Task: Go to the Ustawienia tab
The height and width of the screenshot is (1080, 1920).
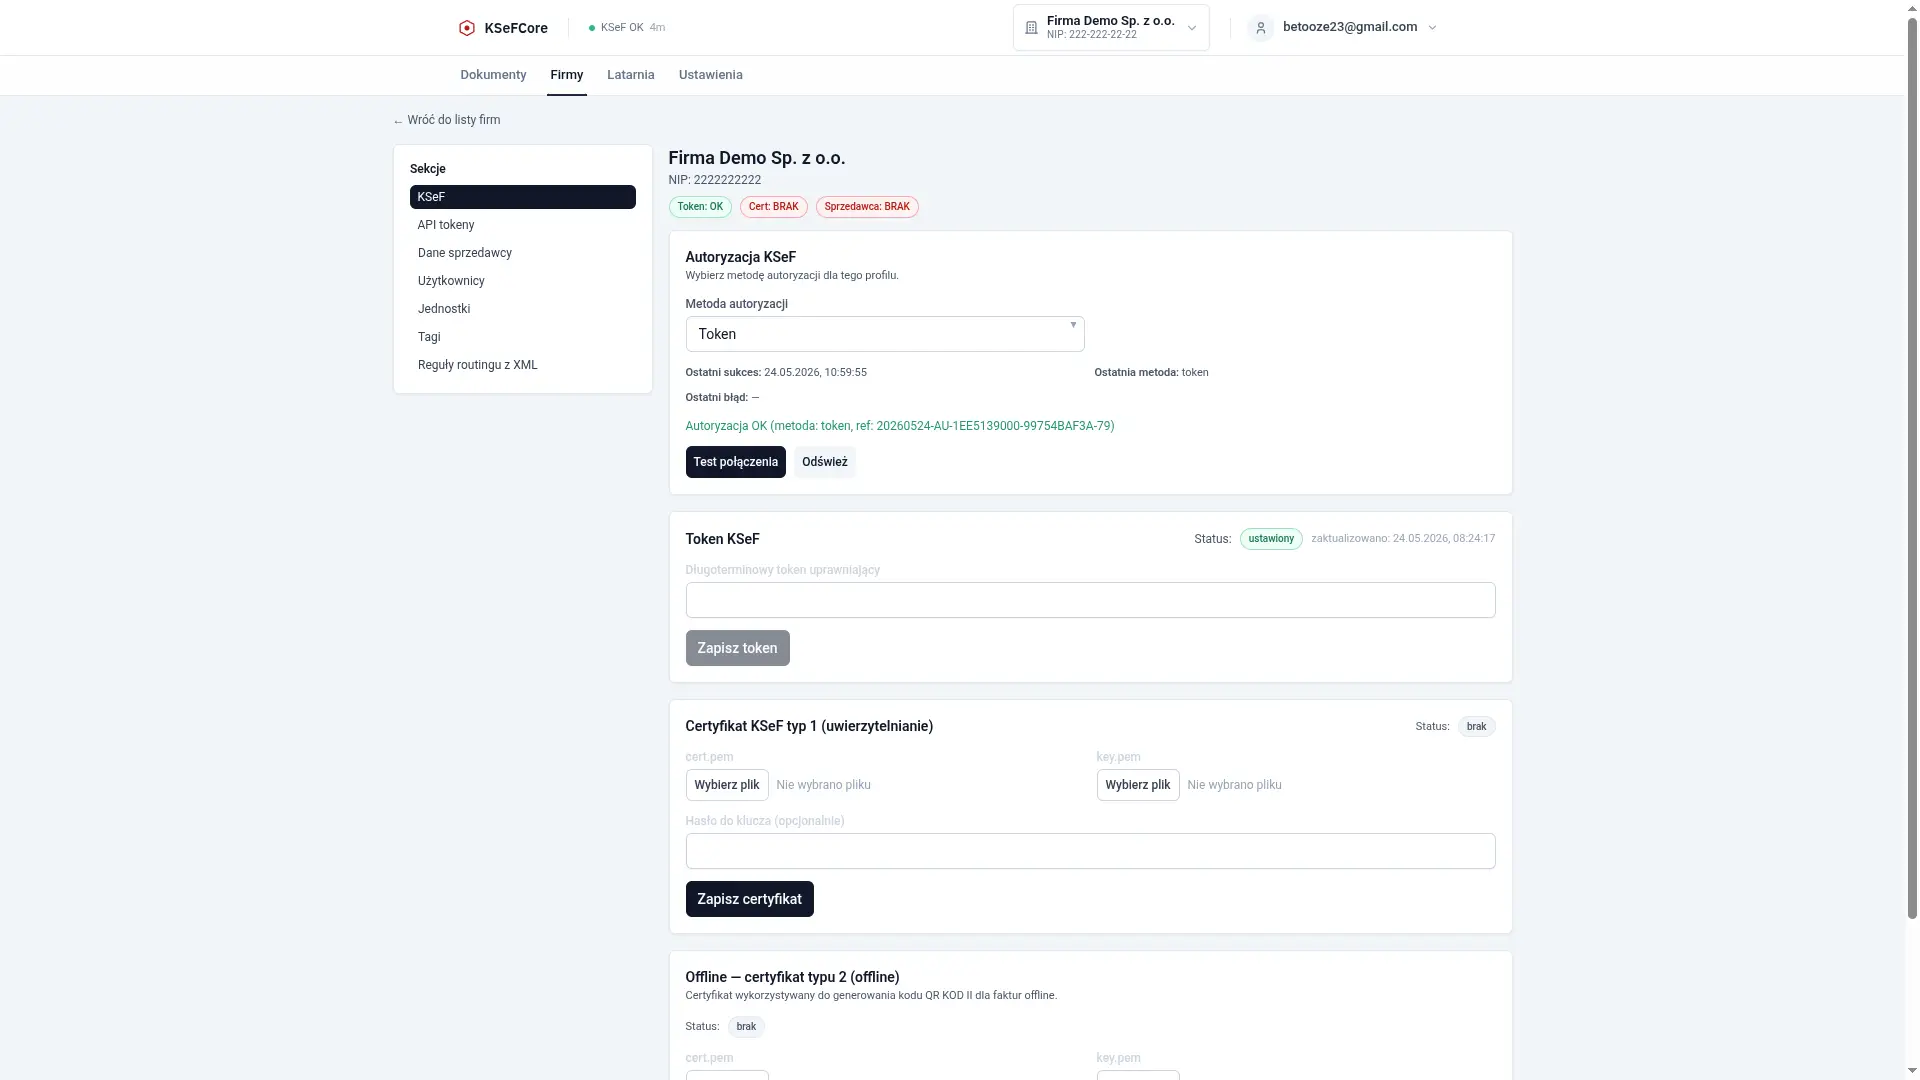Action: [710, 75]
